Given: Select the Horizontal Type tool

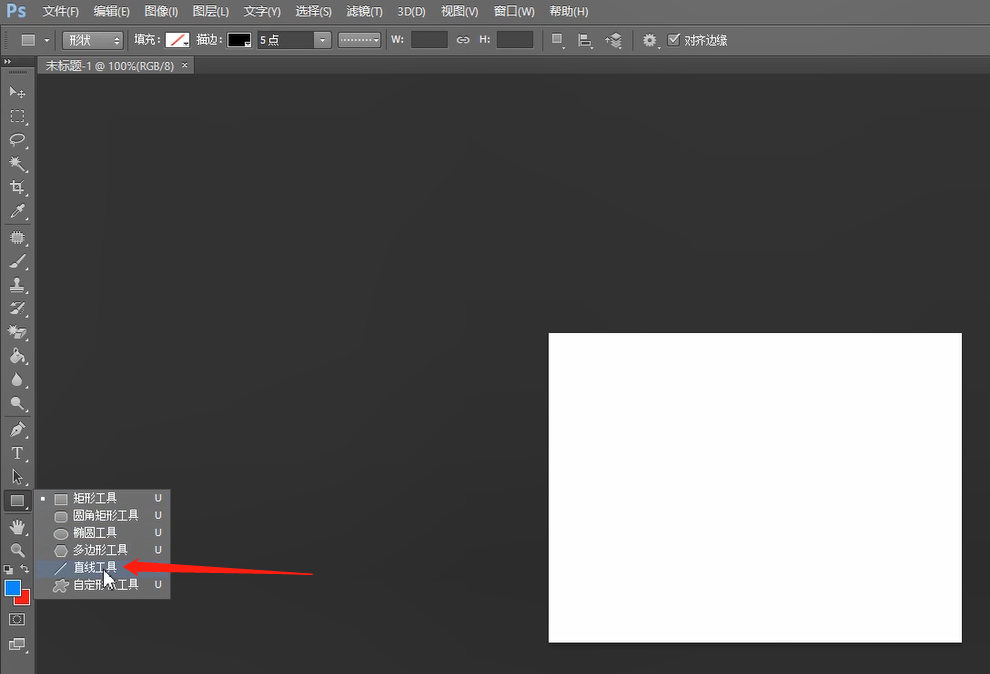Looking at the screenshot, I should tap(18, 453).
